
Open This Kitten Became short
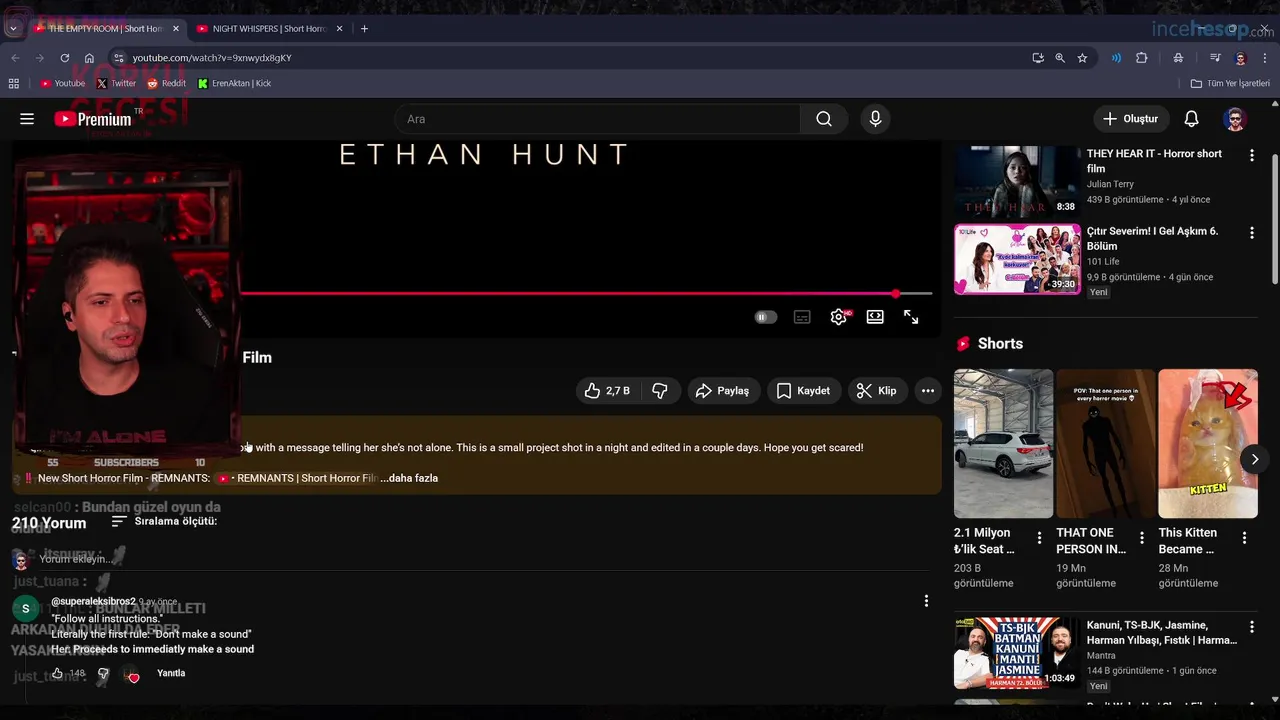1208,444
